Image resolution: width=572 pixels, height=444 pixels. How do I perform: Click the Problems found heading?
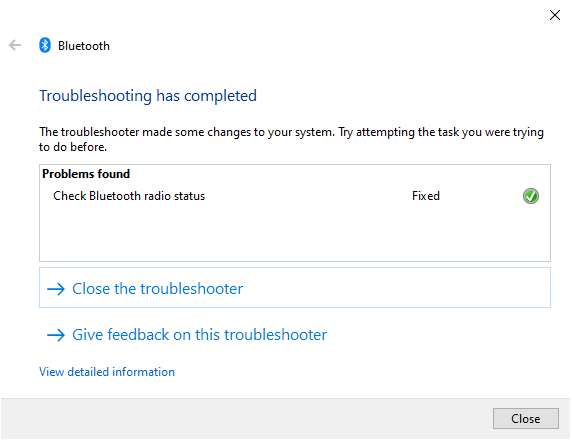click(x=86, y=174)
